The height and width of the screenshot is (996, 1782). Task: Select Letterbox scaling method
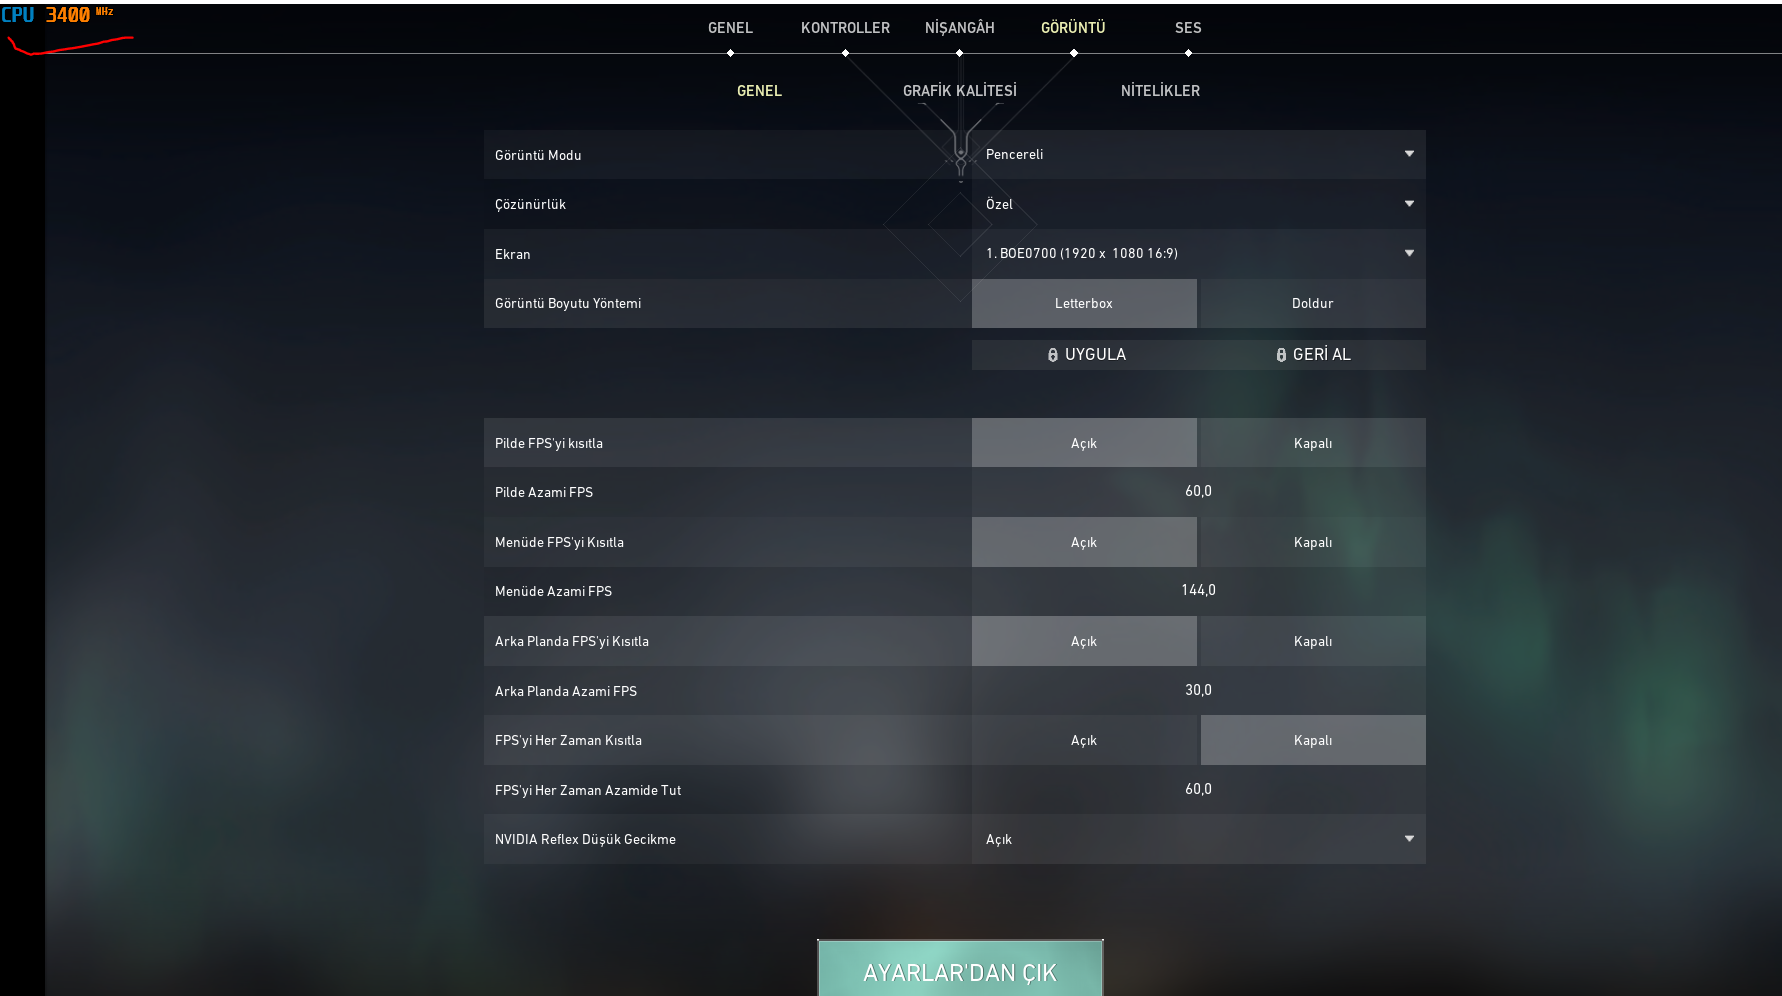[1084, 303]
